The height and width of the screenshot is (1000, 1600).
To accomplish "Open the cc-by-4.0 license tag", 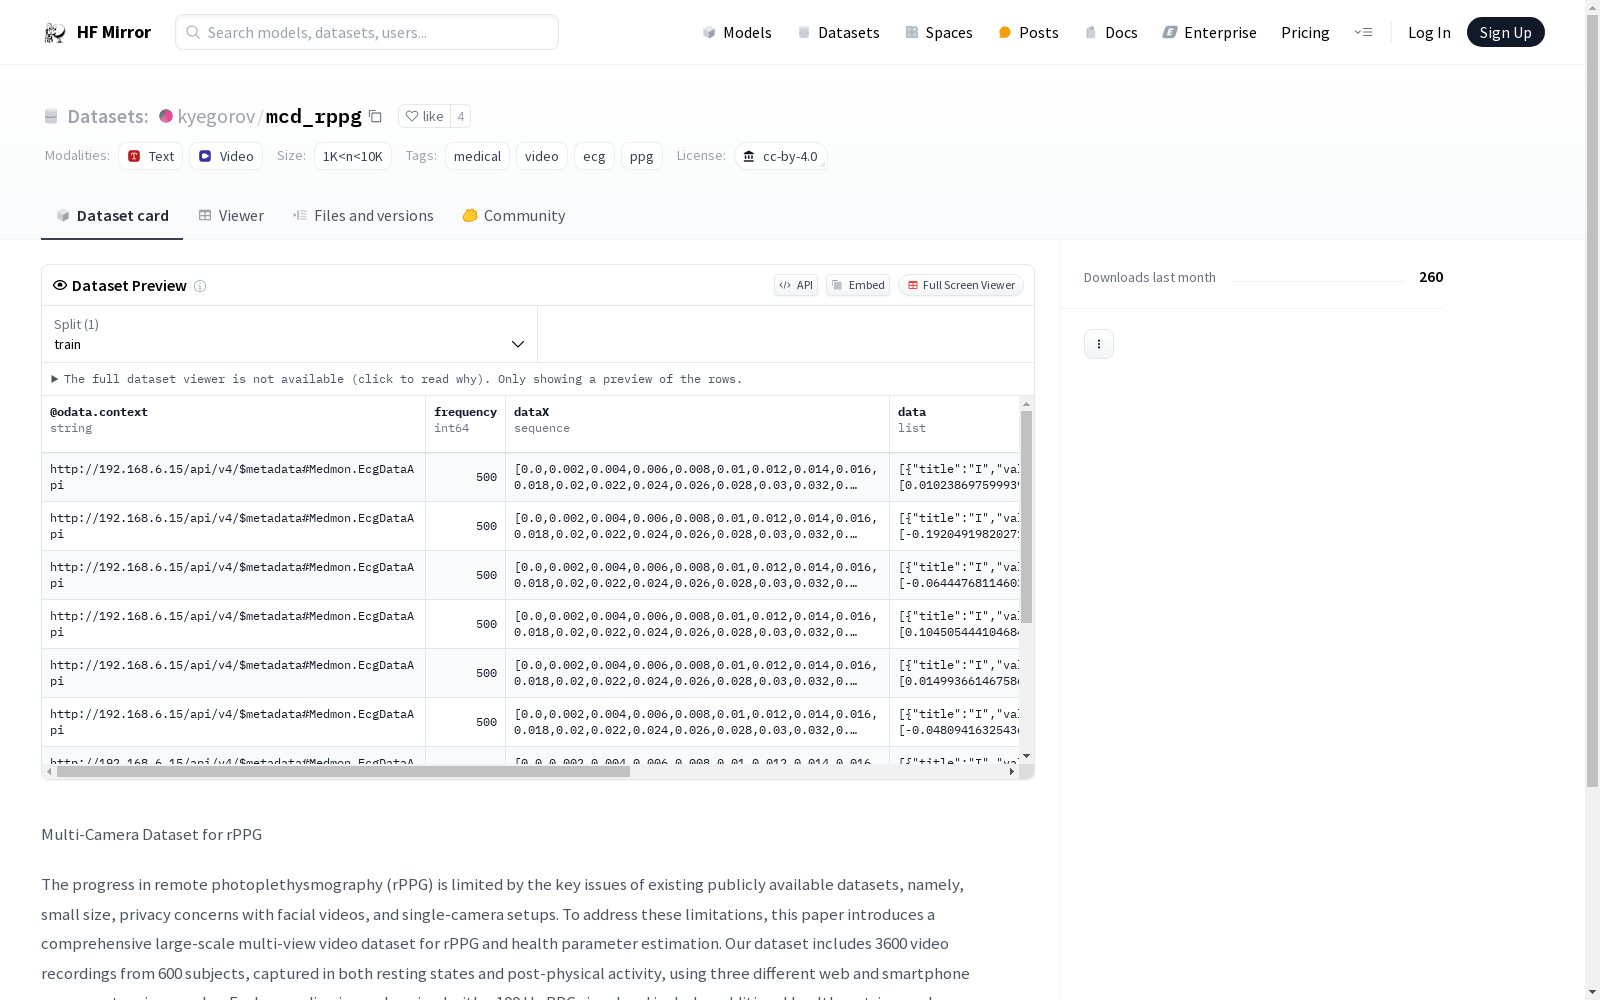I will click(781, 156).
